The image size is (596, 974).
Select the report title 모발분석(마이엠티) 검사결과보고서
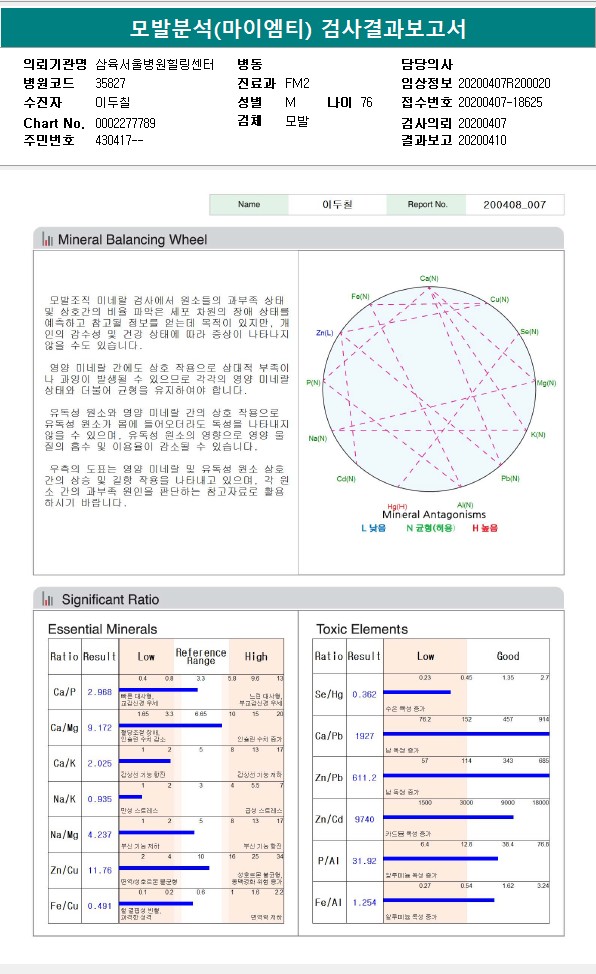point(298,29)
